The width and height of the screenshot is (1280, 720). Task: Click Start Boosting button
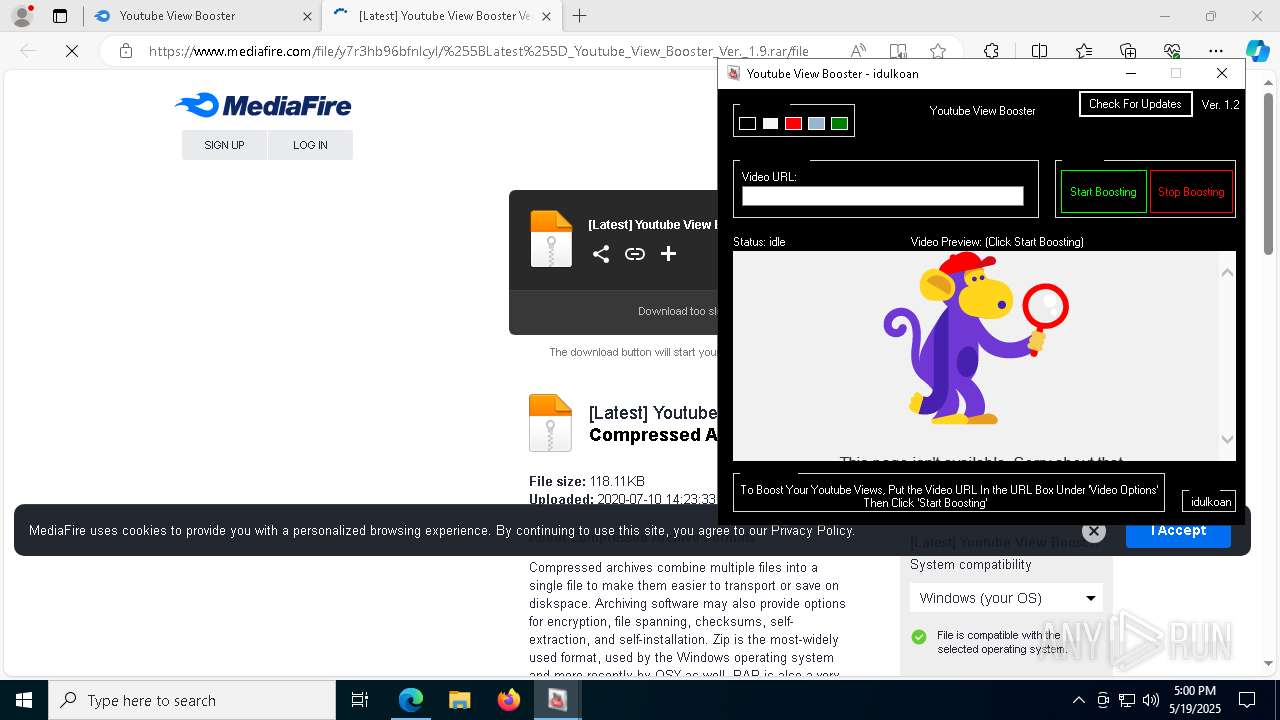point(1103,192)
